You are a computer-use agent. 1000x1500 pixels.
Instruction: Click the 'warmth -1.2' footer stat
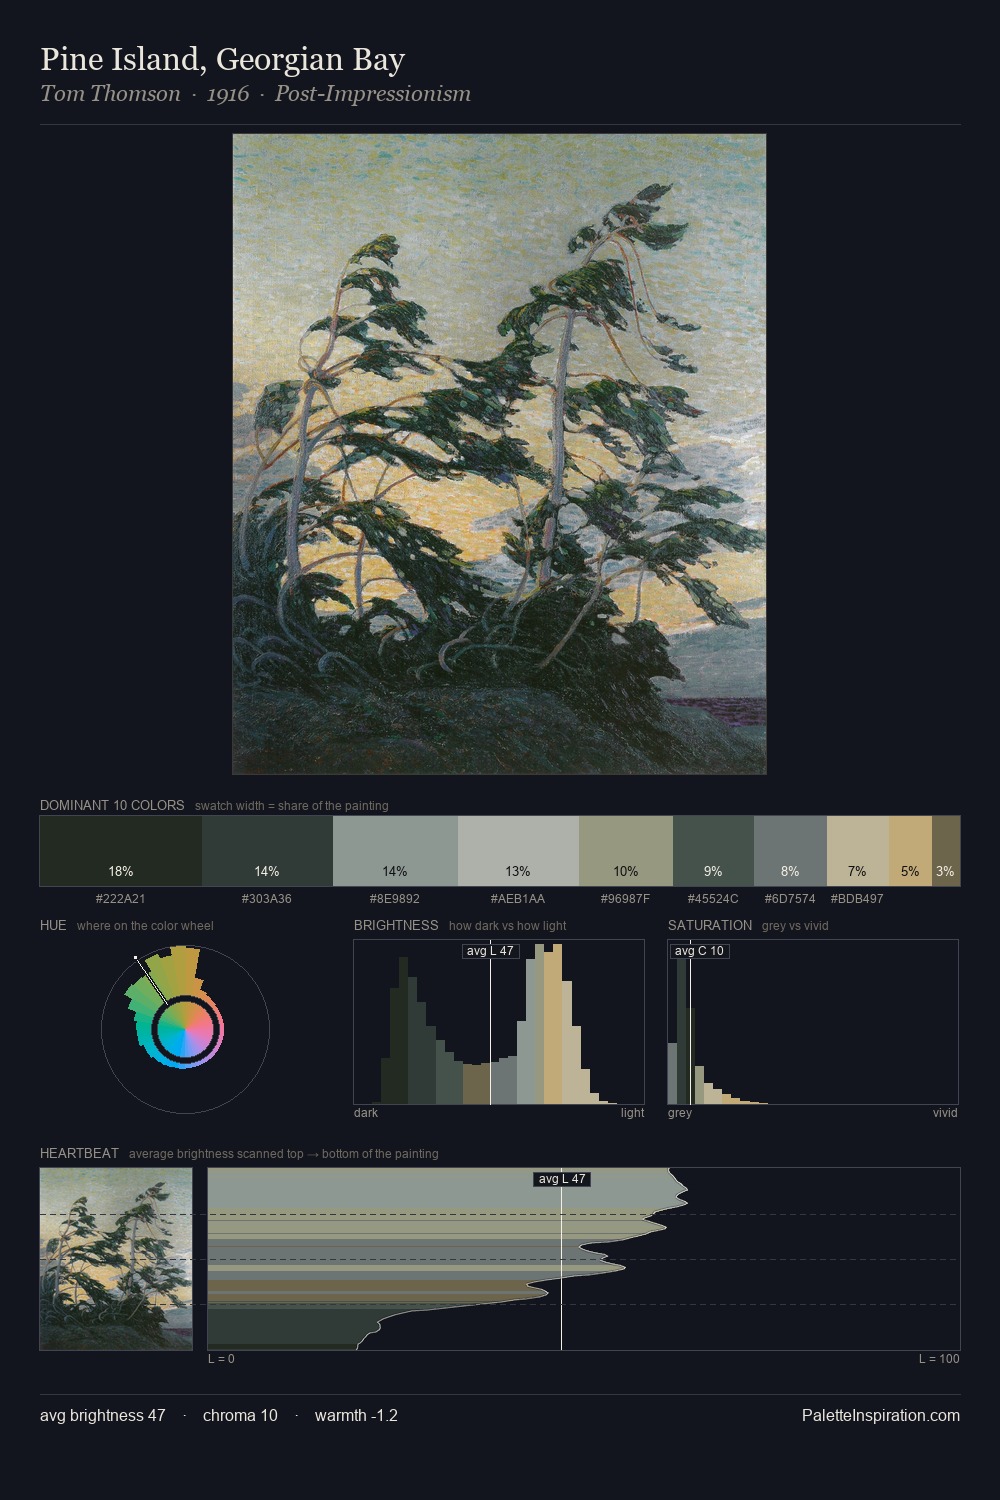tap(356, 1416)
